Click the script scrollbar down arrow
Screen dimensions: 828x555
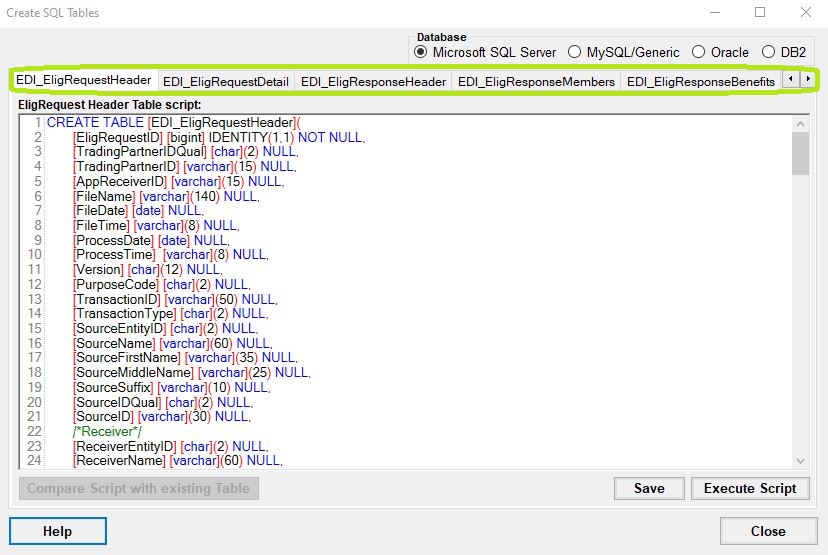point(801,461)
